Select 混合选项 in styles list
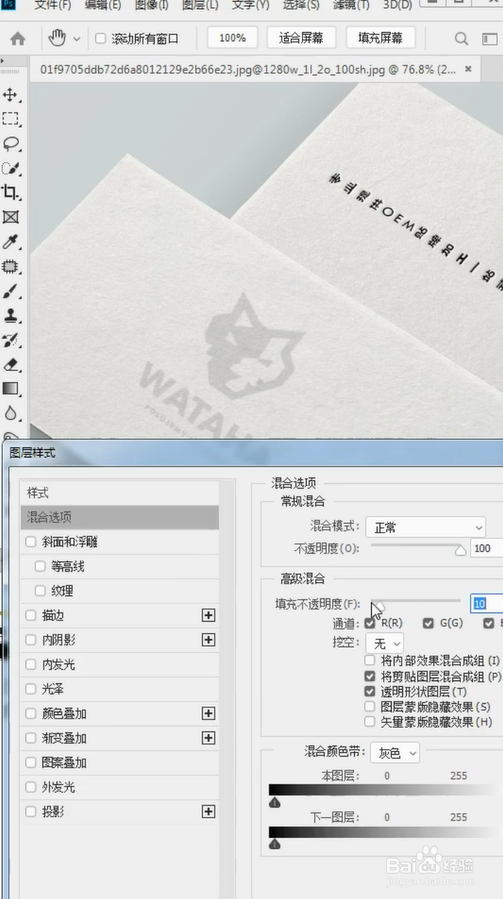Viewport: 503px width, 899px height. coord(120,517)
